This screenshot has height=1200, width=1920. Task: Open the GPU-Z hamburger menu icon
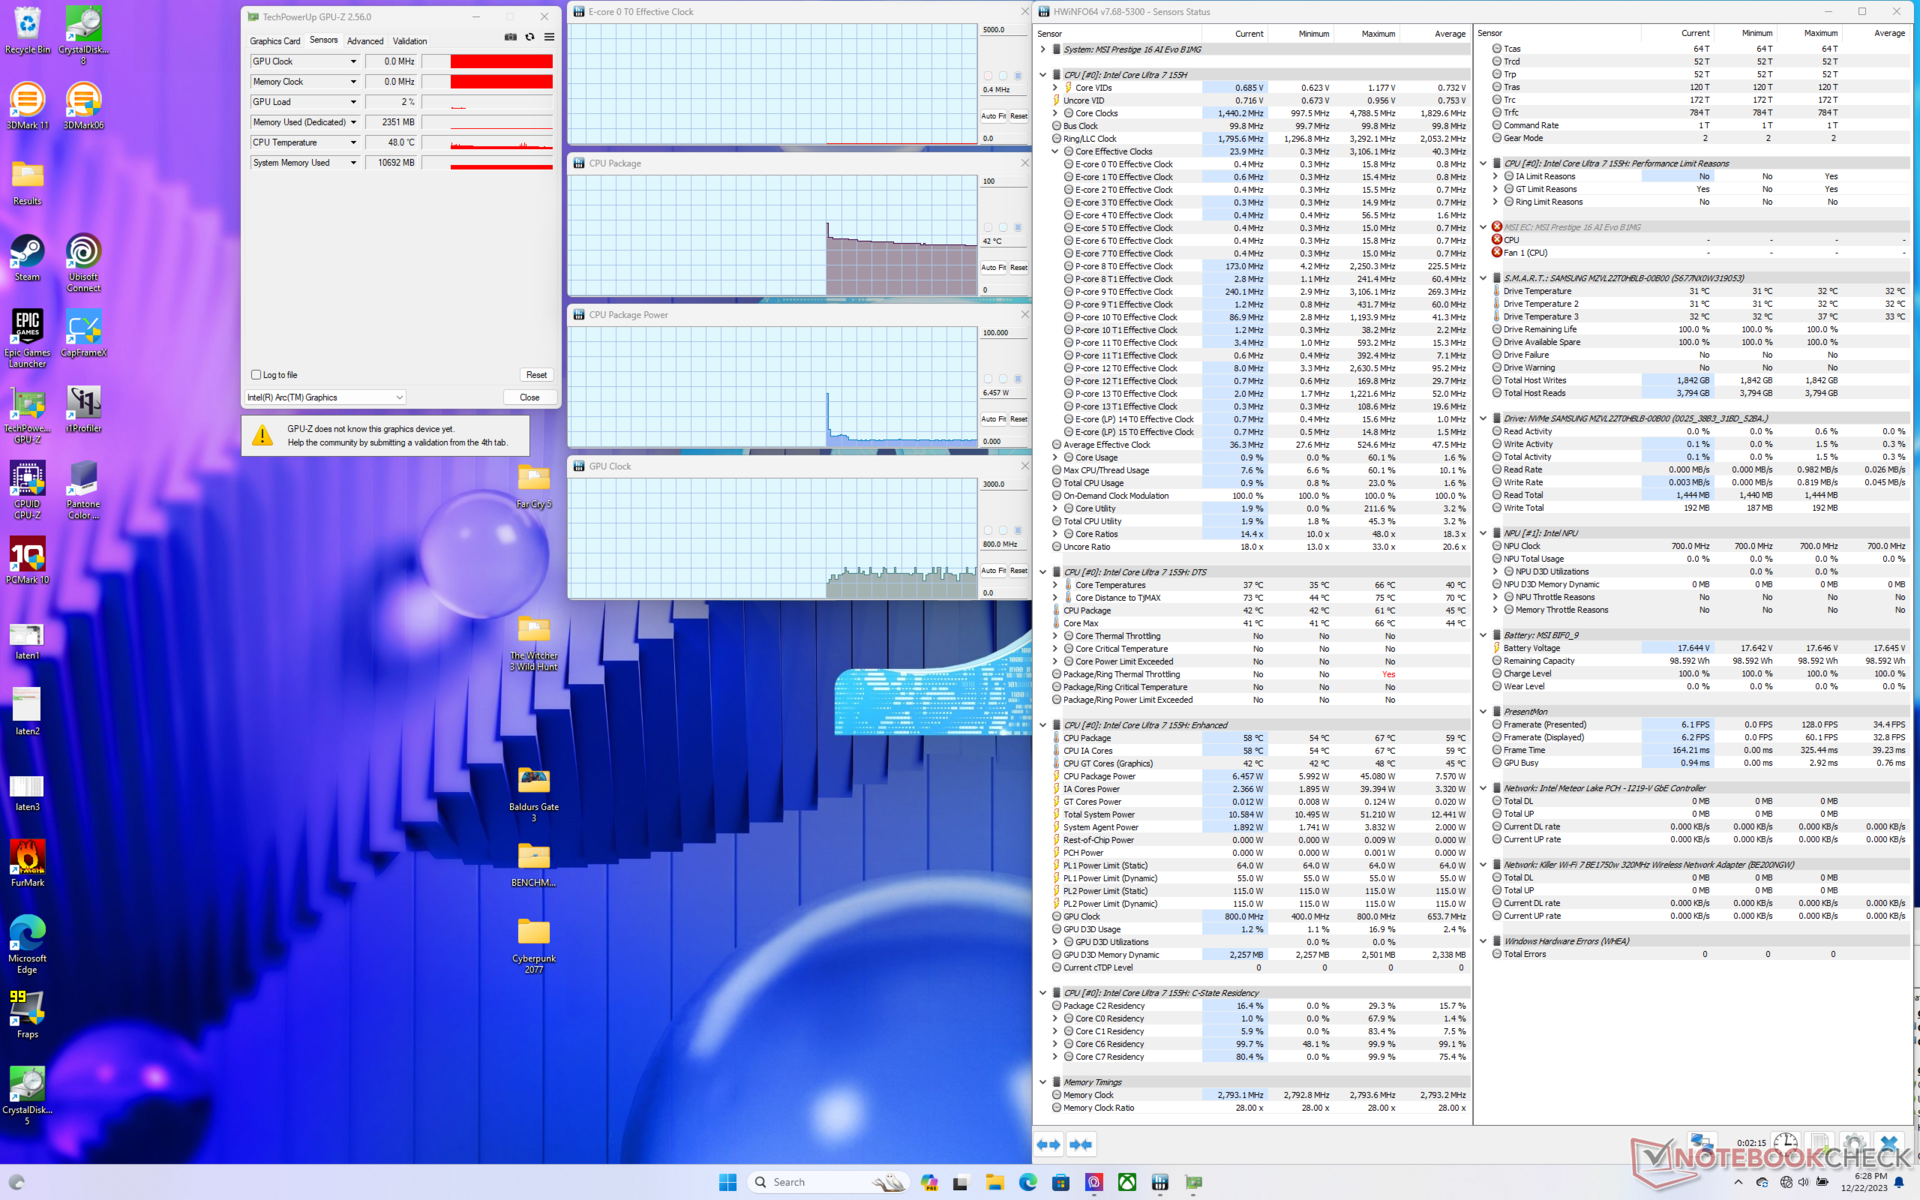549,37
